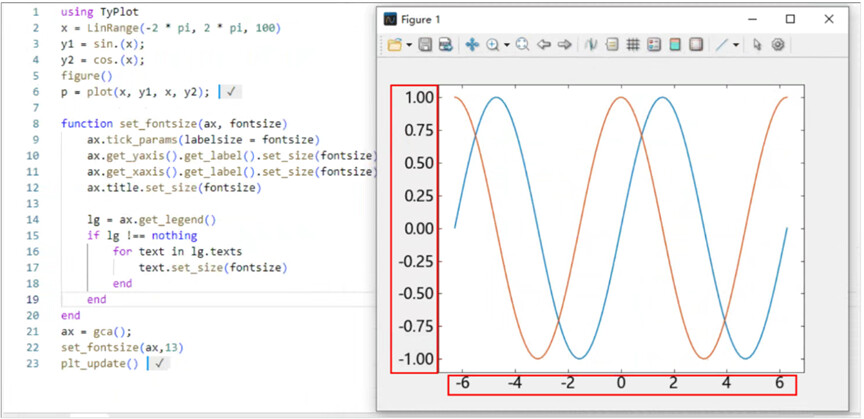Click 'if lg !== nothing' code line

pos(142,235)
